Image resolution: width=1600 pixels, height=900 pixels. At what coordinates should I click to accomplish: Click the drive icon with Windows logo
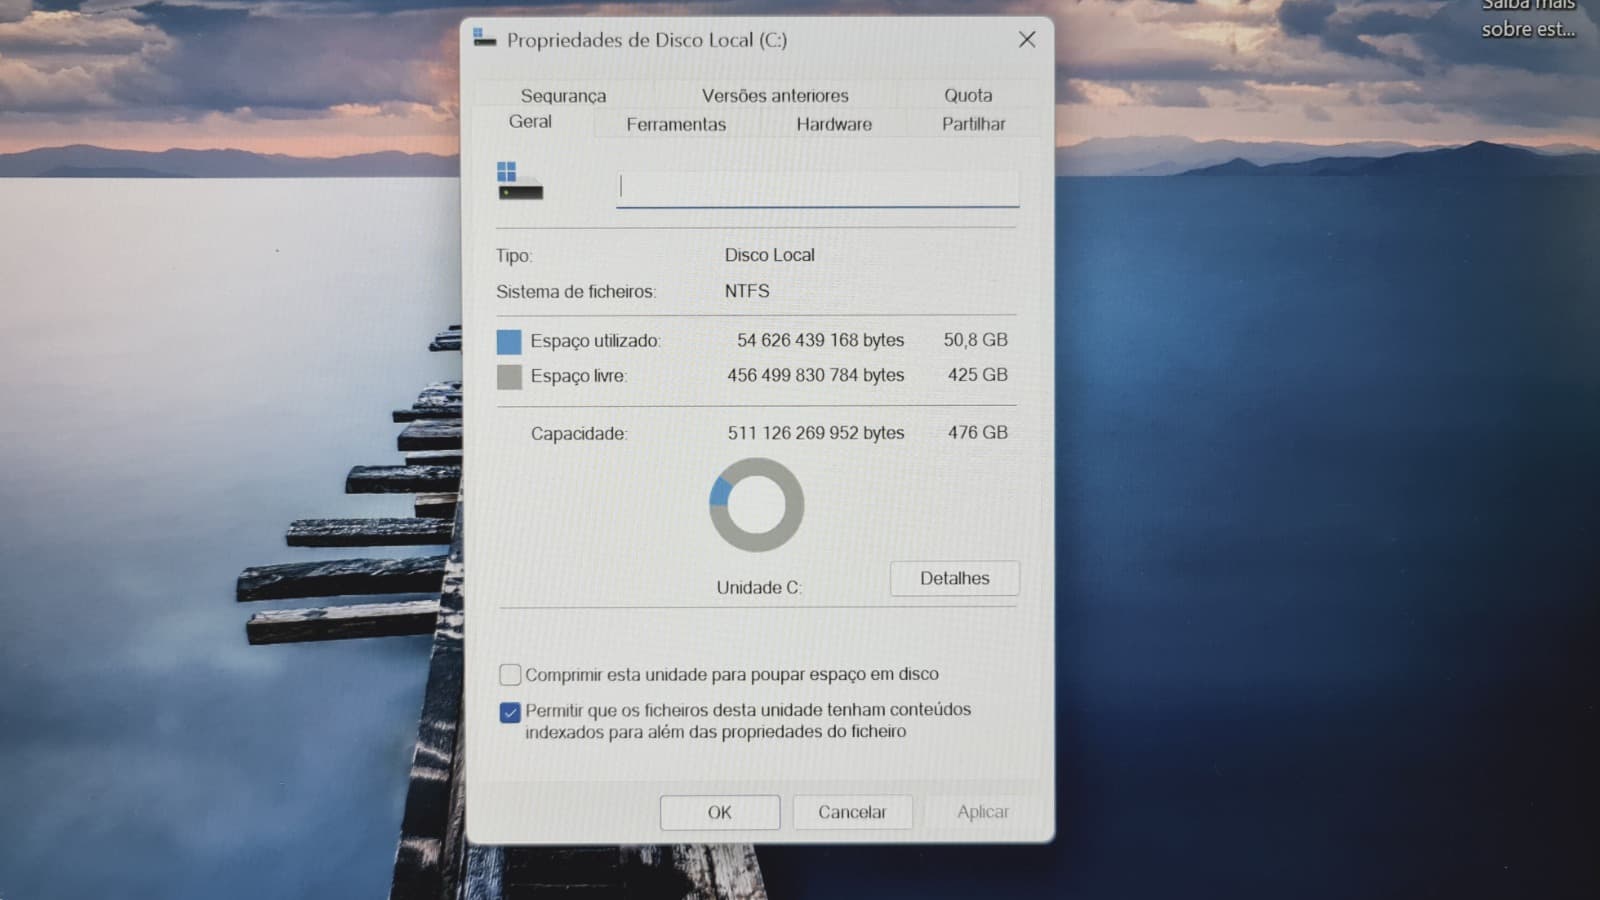click(519, 181)
